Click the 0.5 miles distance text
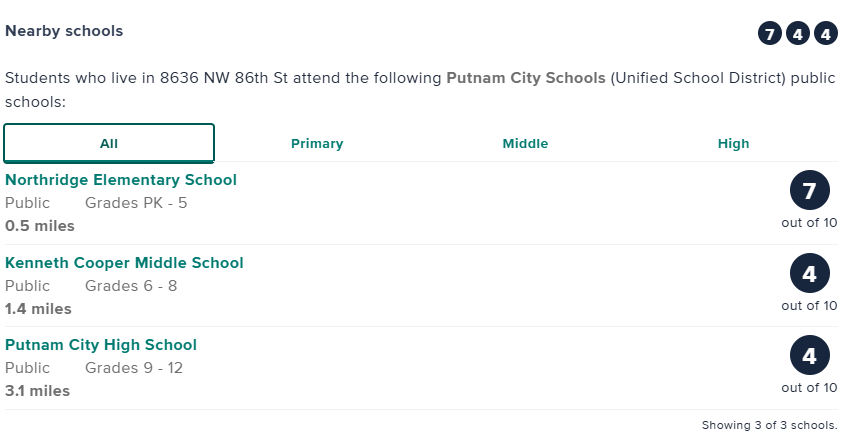This screenshot has height=438, width=845. click(x=40, y=226)
